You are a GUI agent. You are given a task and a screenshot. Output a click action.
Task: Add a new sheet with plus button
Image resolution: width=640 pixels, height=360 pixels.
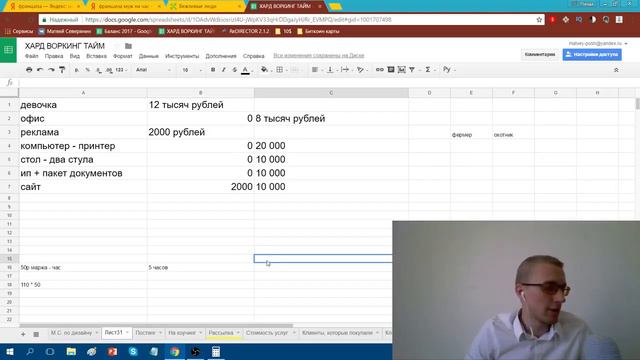point(23,334)
